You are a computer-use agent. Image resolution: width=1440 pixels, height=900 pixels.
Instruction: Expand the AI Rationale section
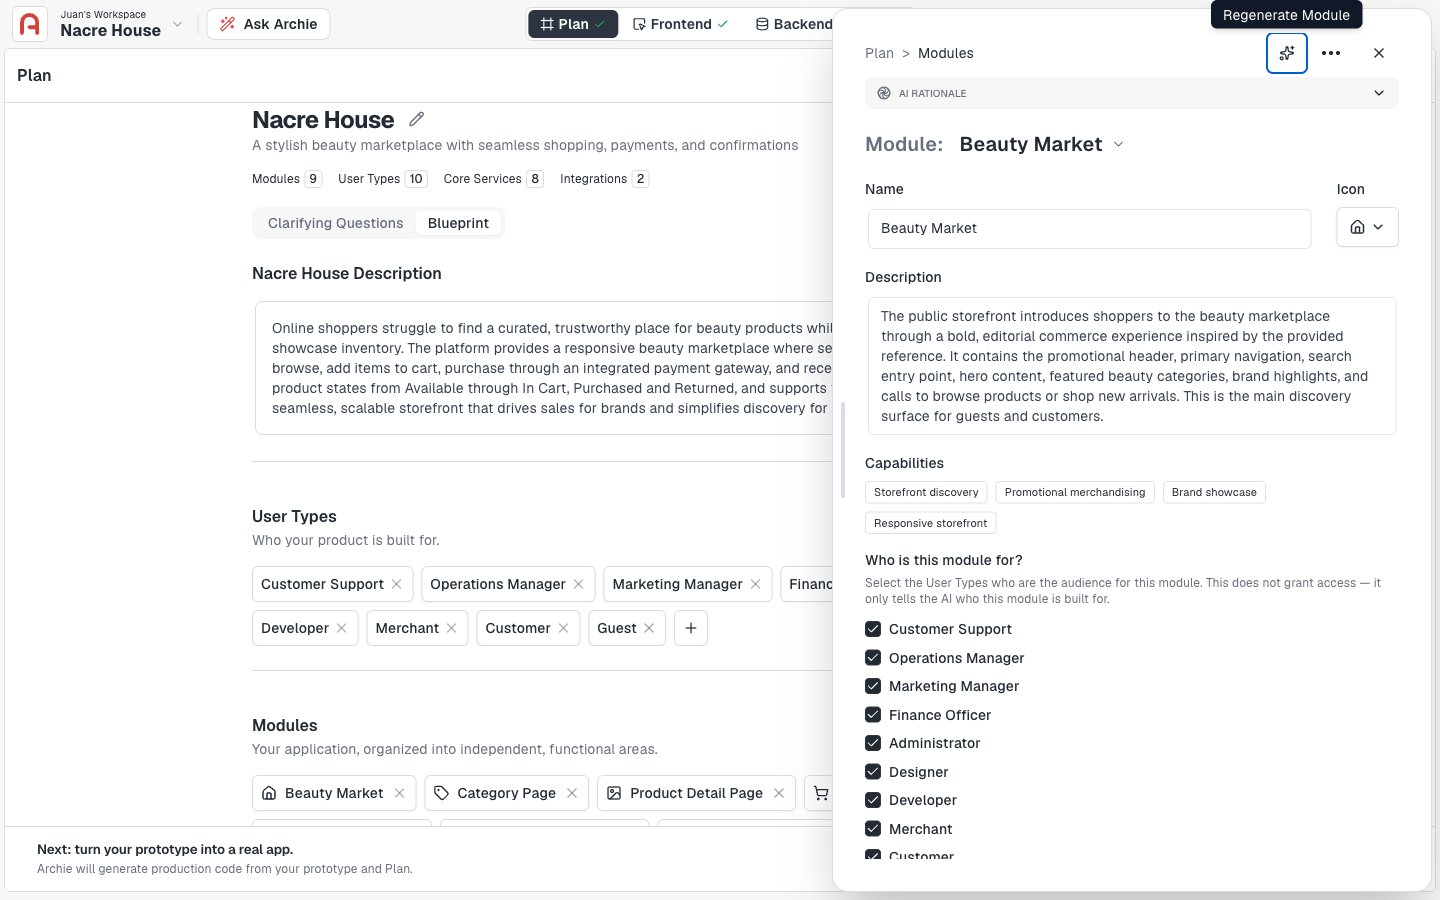click(x=1132, y=93)
